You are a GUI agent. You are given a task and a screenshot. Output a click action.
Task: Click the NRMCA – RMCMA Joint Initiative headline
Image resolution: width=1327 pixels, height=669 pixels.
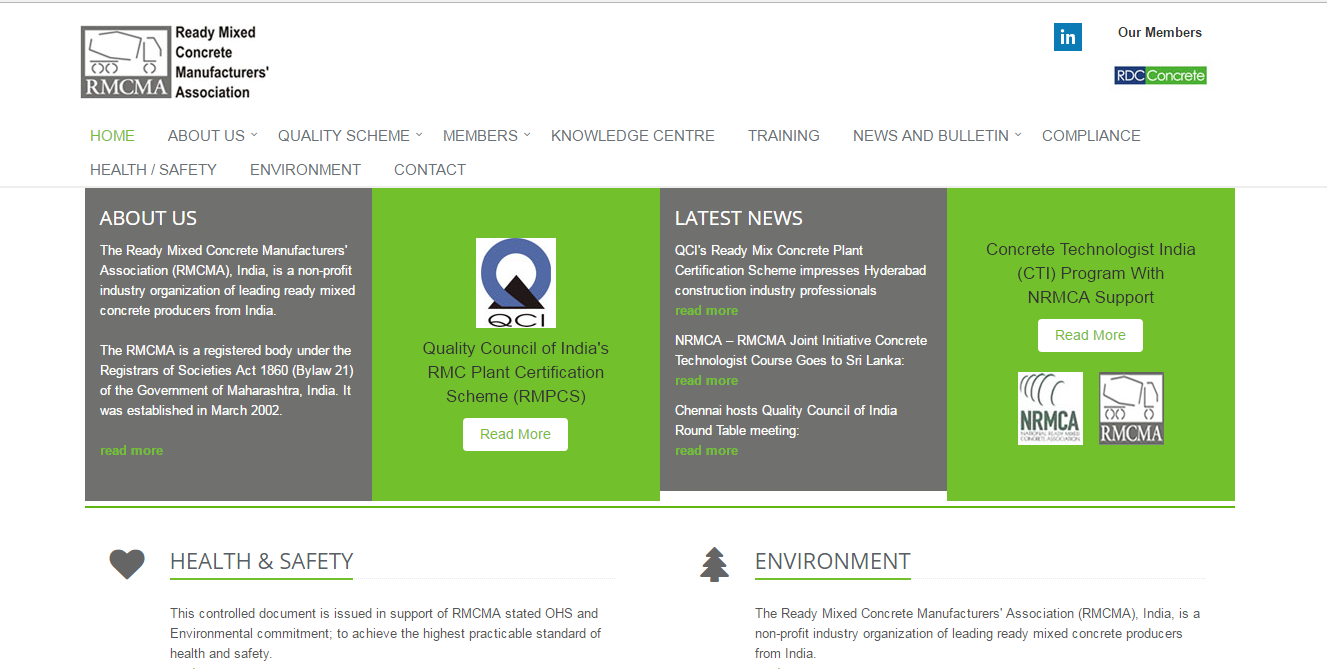[x=801, y=351]
